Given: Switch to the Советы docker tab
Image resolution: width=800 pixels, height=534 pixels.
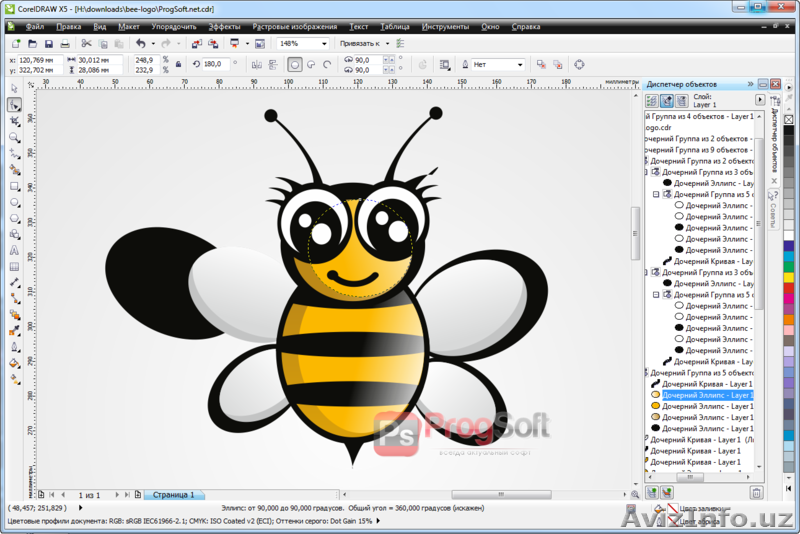Looking at the screenshot, I should coord(773,208).
